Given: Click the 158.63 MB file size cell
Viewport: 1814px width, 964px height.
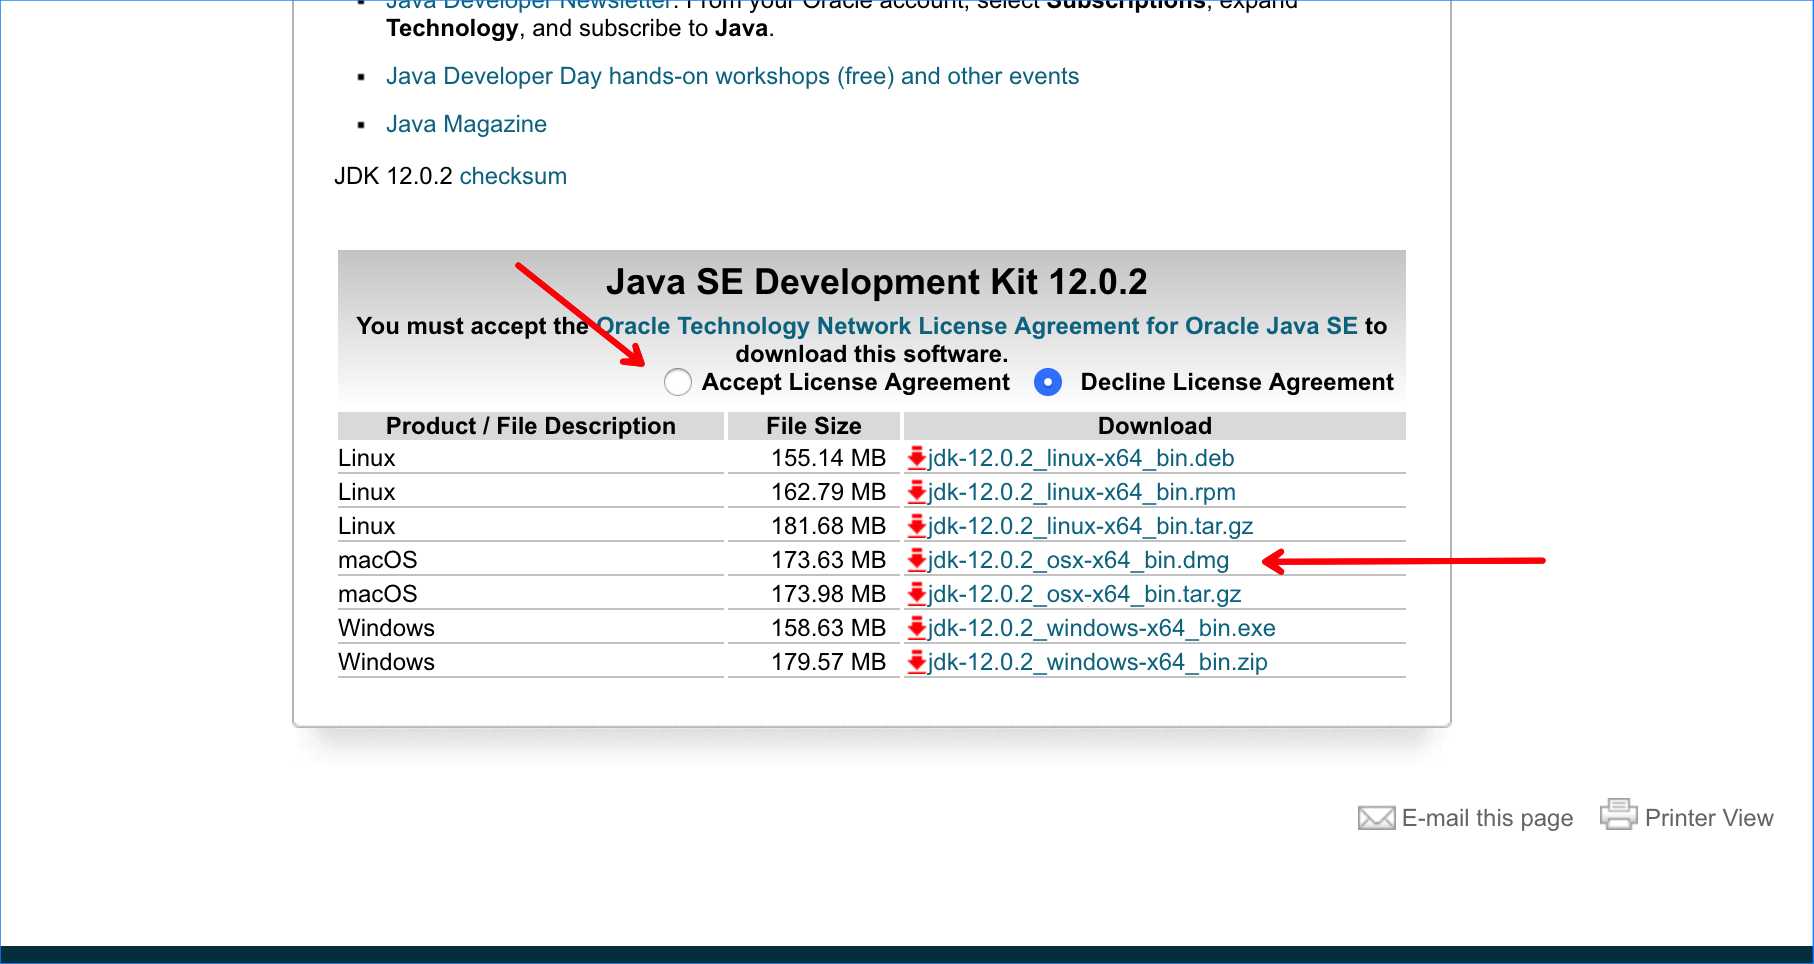Looking at the screenshot, I should (x=814, y=628).
